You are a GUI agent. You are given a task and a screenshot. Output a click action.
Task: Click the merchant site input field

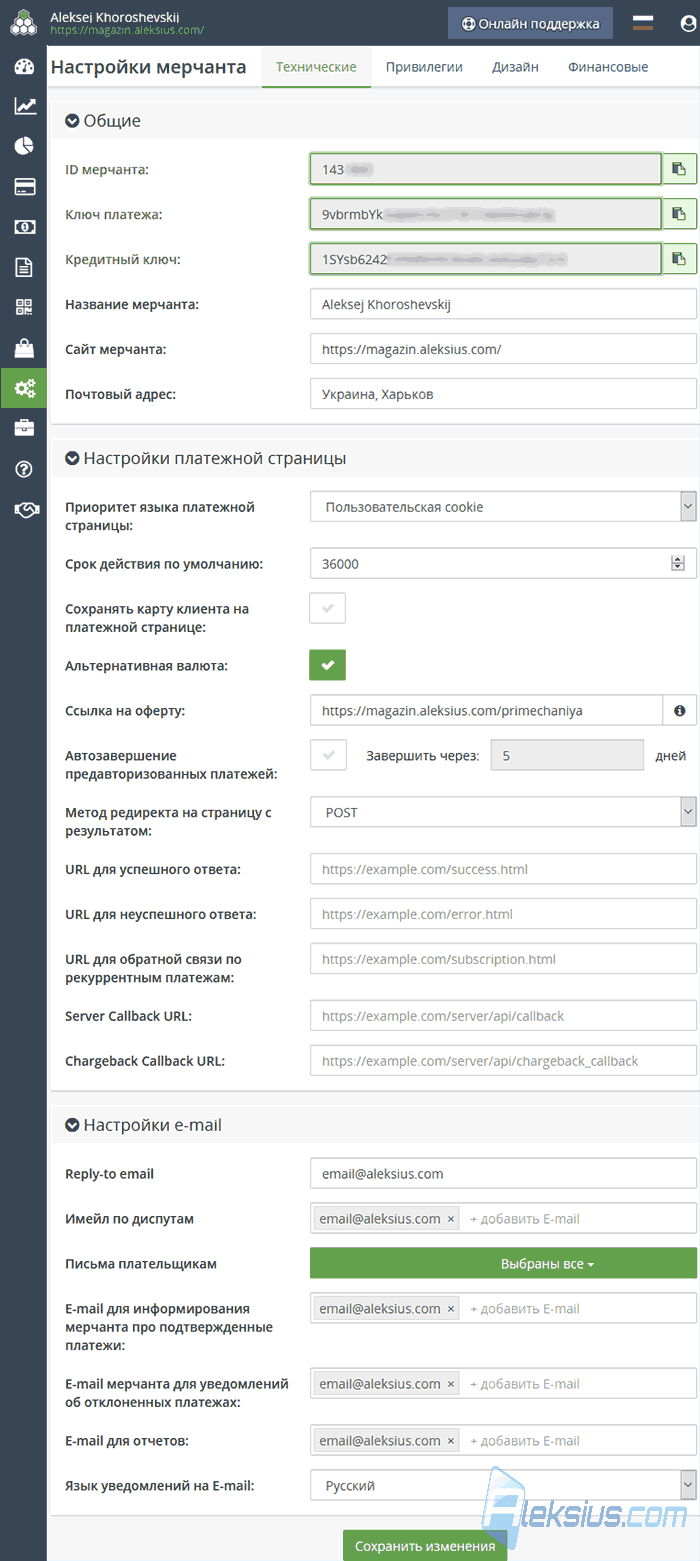[503, 349]
